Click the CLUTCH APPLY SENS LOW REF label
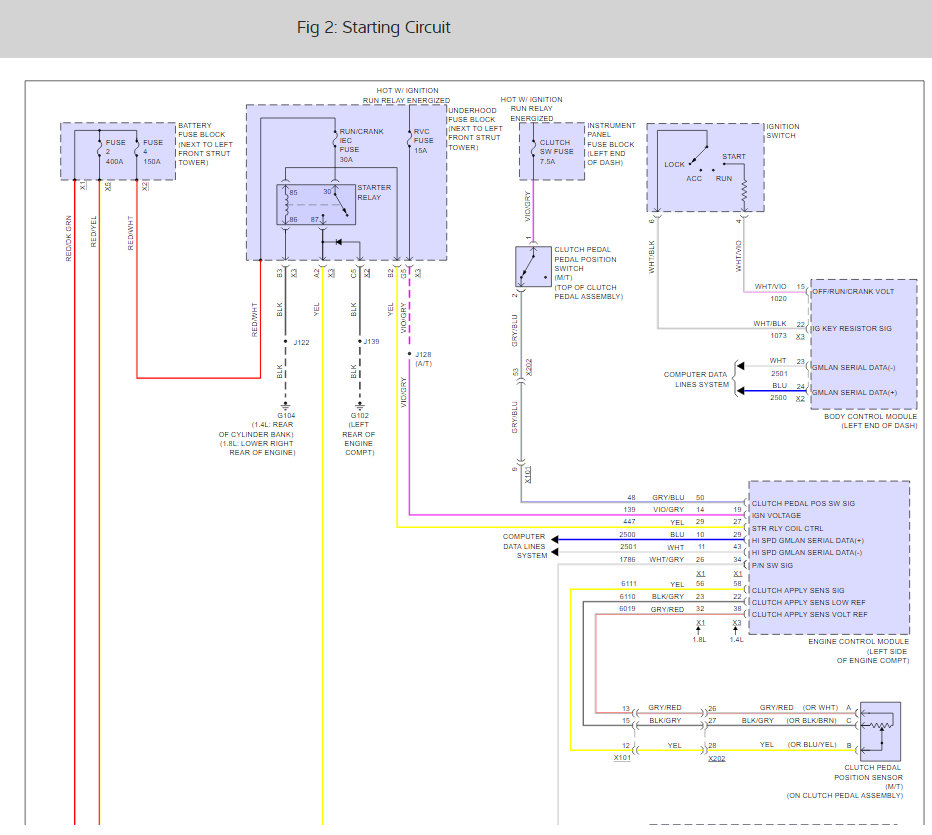 (809, 602)
